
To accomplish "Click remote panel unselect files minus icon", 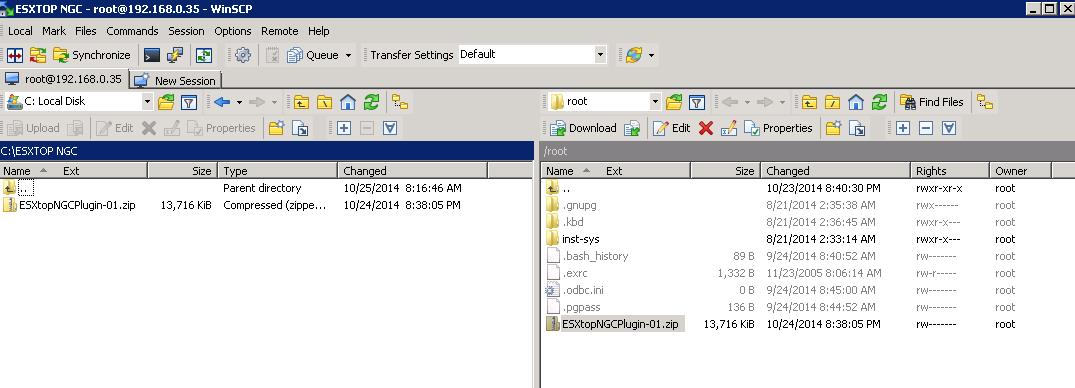I will click(x=926, y=128).
